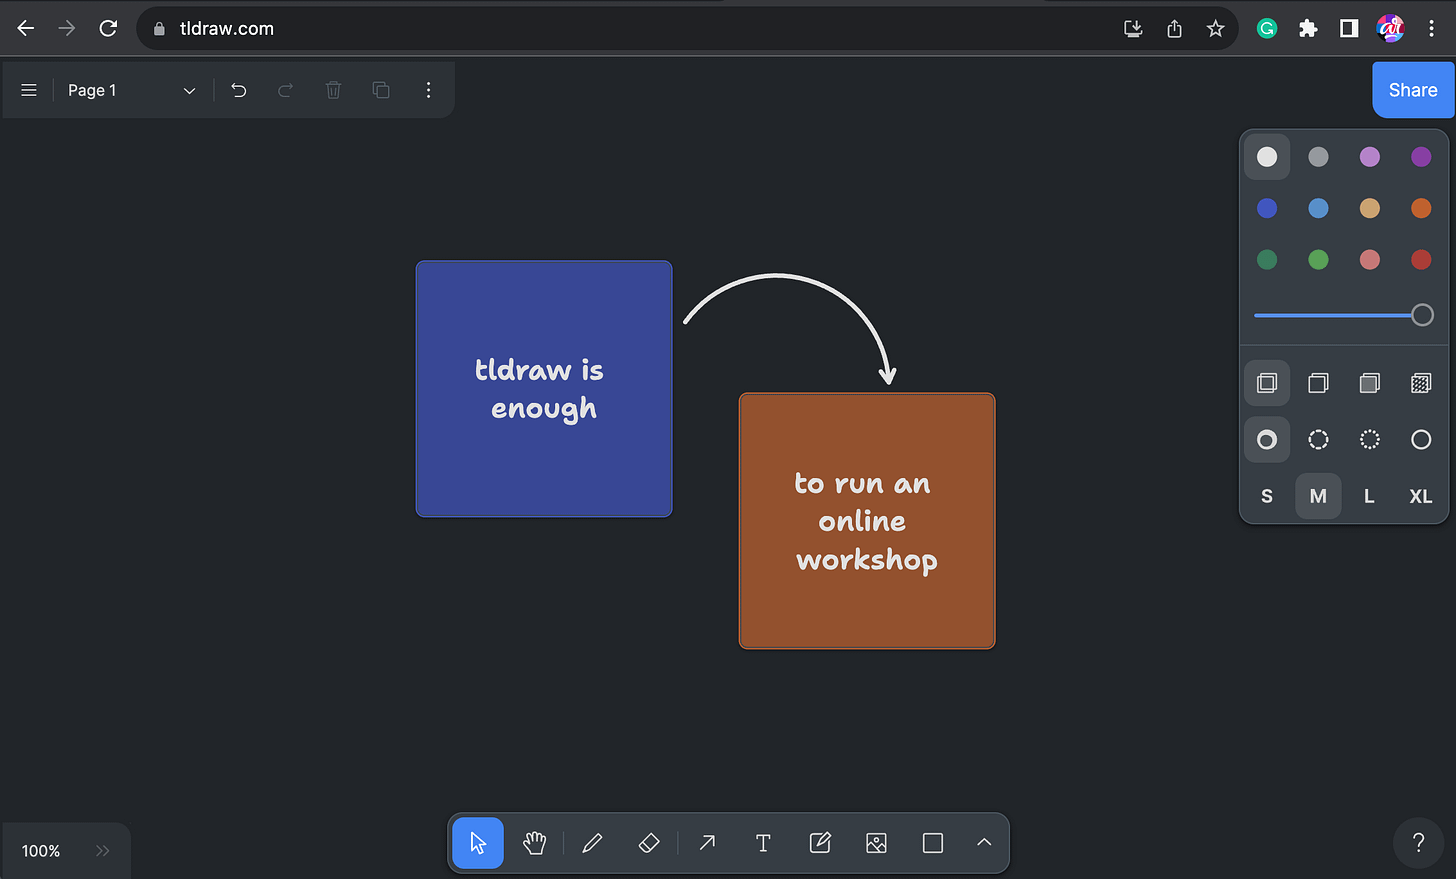Click the install app icon in address bar
The image size is (1456, 879).
pyautogui.click(x=1133, y=28)
